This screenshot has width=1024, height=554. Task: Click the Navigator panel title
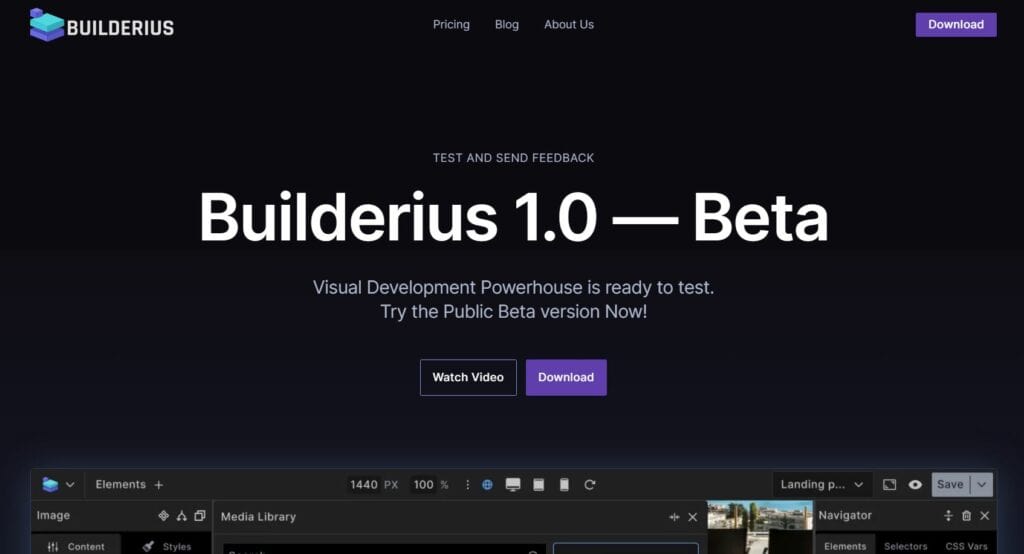point(845,515)
